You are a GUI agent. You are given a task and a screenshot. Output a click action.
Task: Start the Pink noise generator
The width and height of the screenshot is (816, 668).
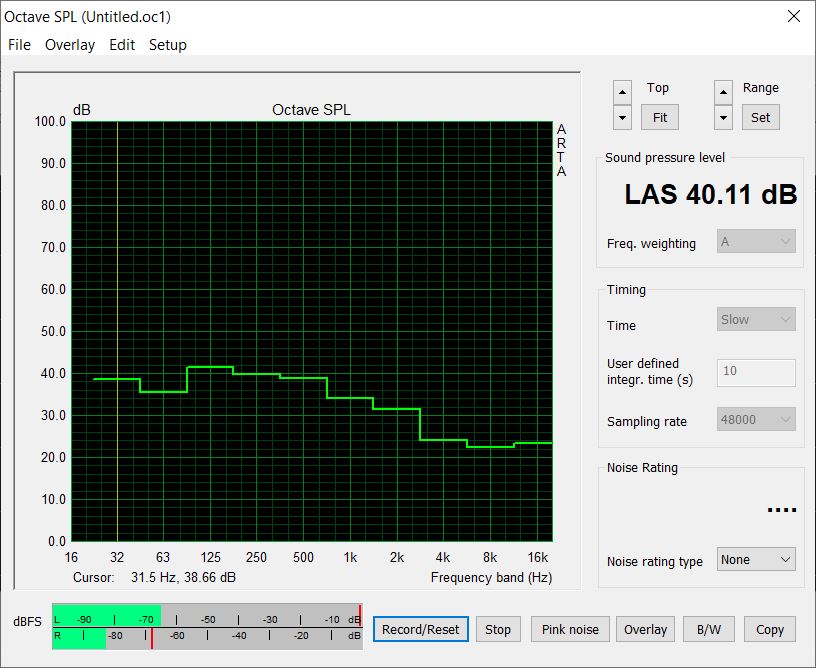(570, 630)
